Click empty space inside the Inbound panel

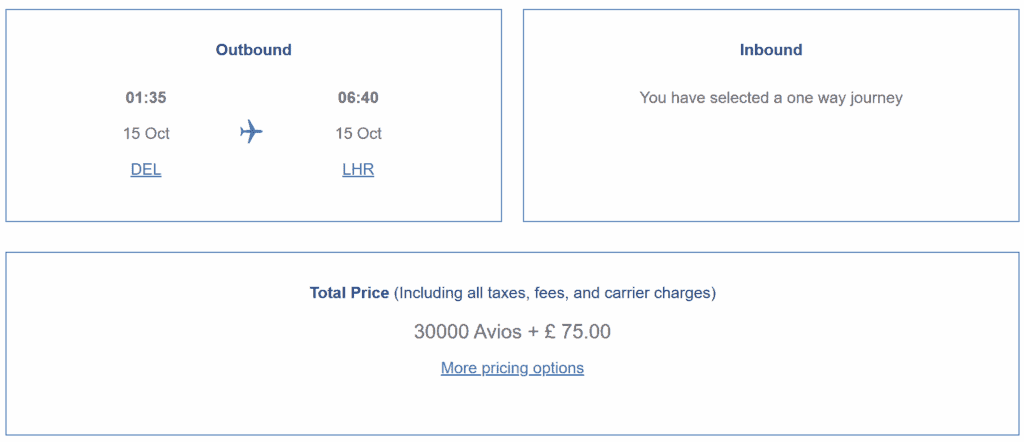[x=771, y=170]
